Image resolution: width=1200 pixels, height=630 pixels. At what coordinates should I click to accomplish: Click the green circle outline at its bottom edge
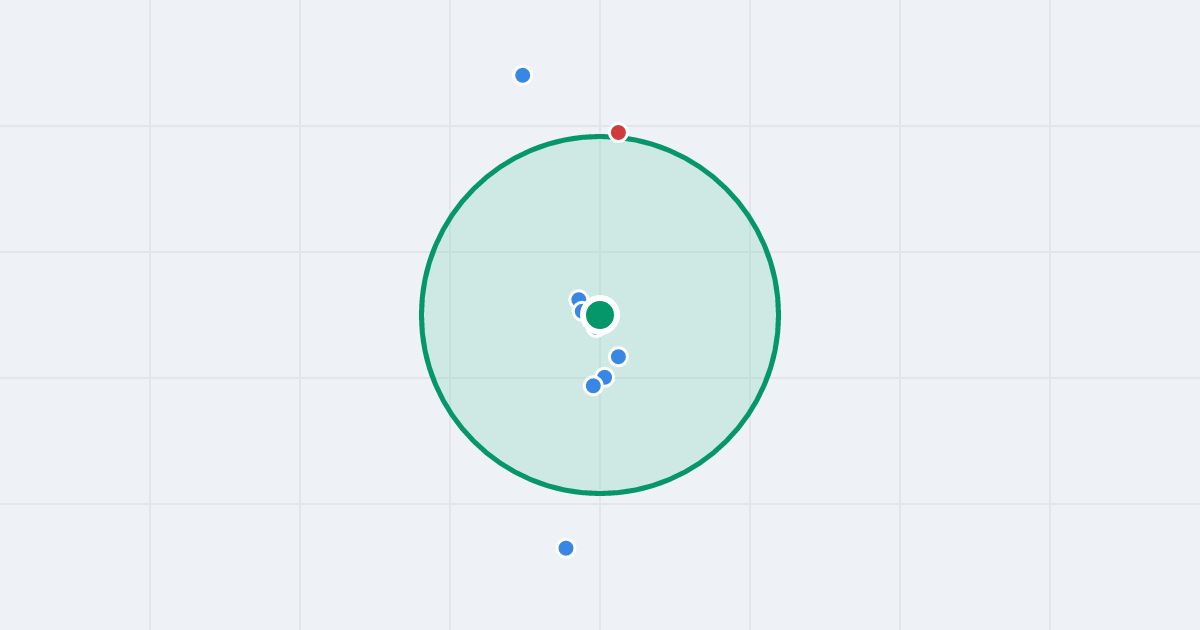point(600,493)
